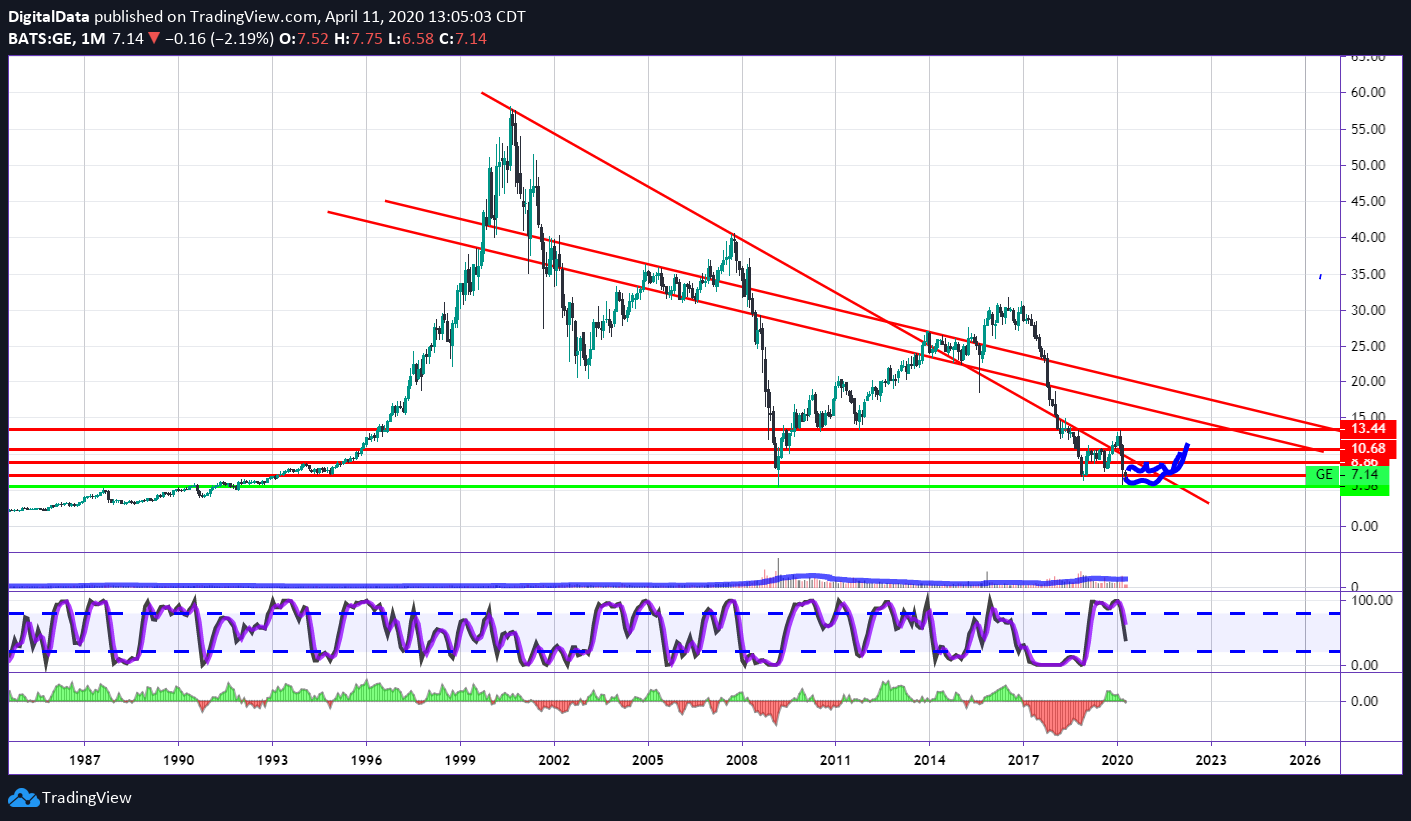Click the 2011 year label
This screenshot has height=821, width=1411.
point(836,759)
